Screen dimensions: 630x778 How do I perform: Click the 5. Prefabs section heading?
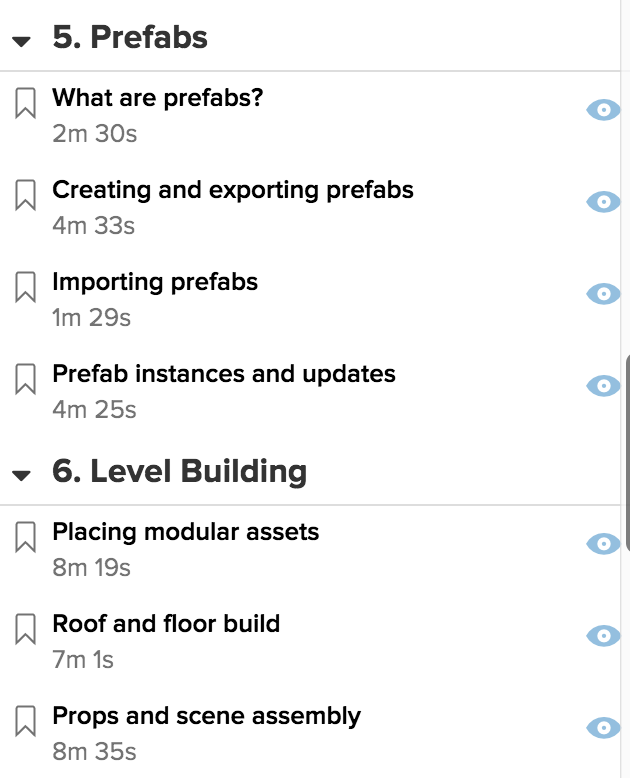click(130, 37)
